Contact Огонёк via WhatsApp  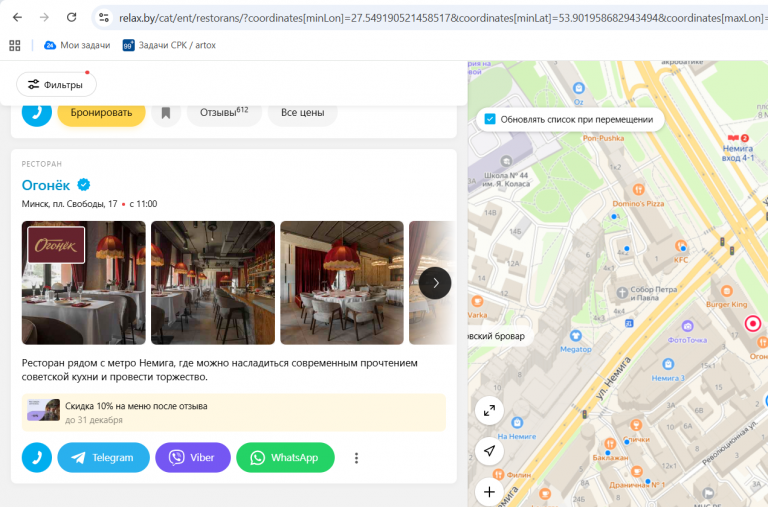point(285,458)
